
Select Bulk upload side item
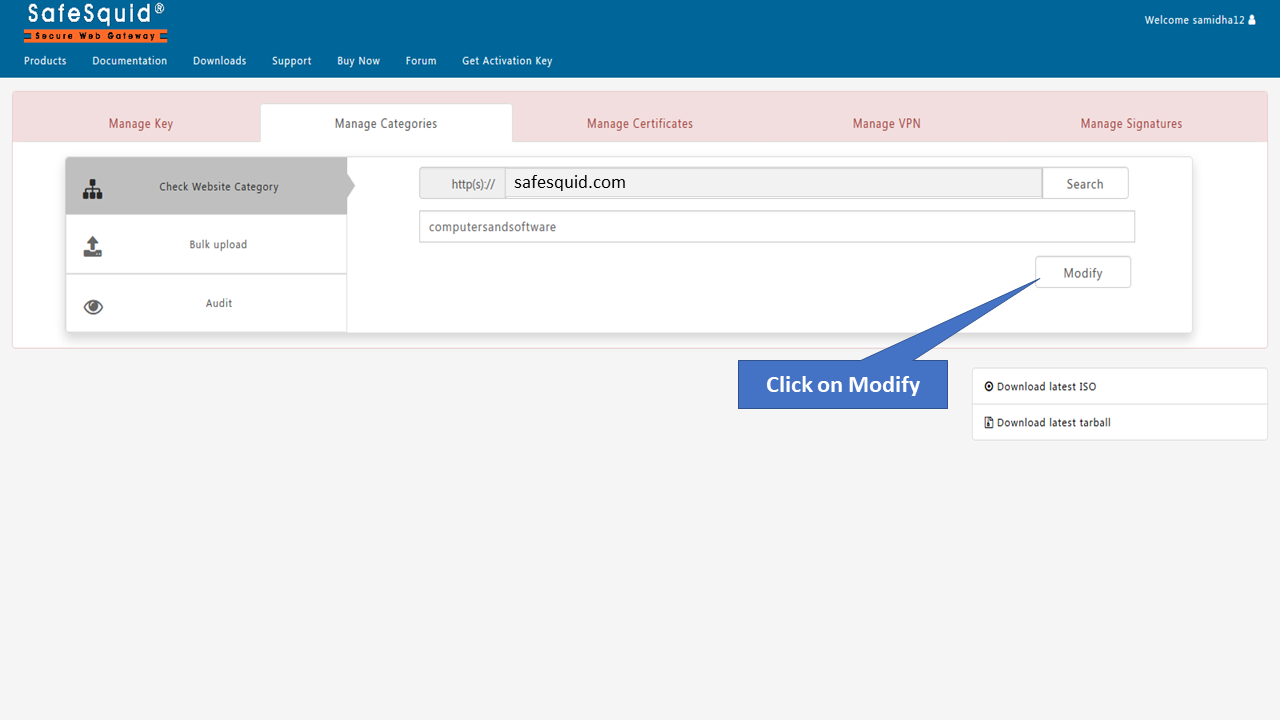point(206,245)
